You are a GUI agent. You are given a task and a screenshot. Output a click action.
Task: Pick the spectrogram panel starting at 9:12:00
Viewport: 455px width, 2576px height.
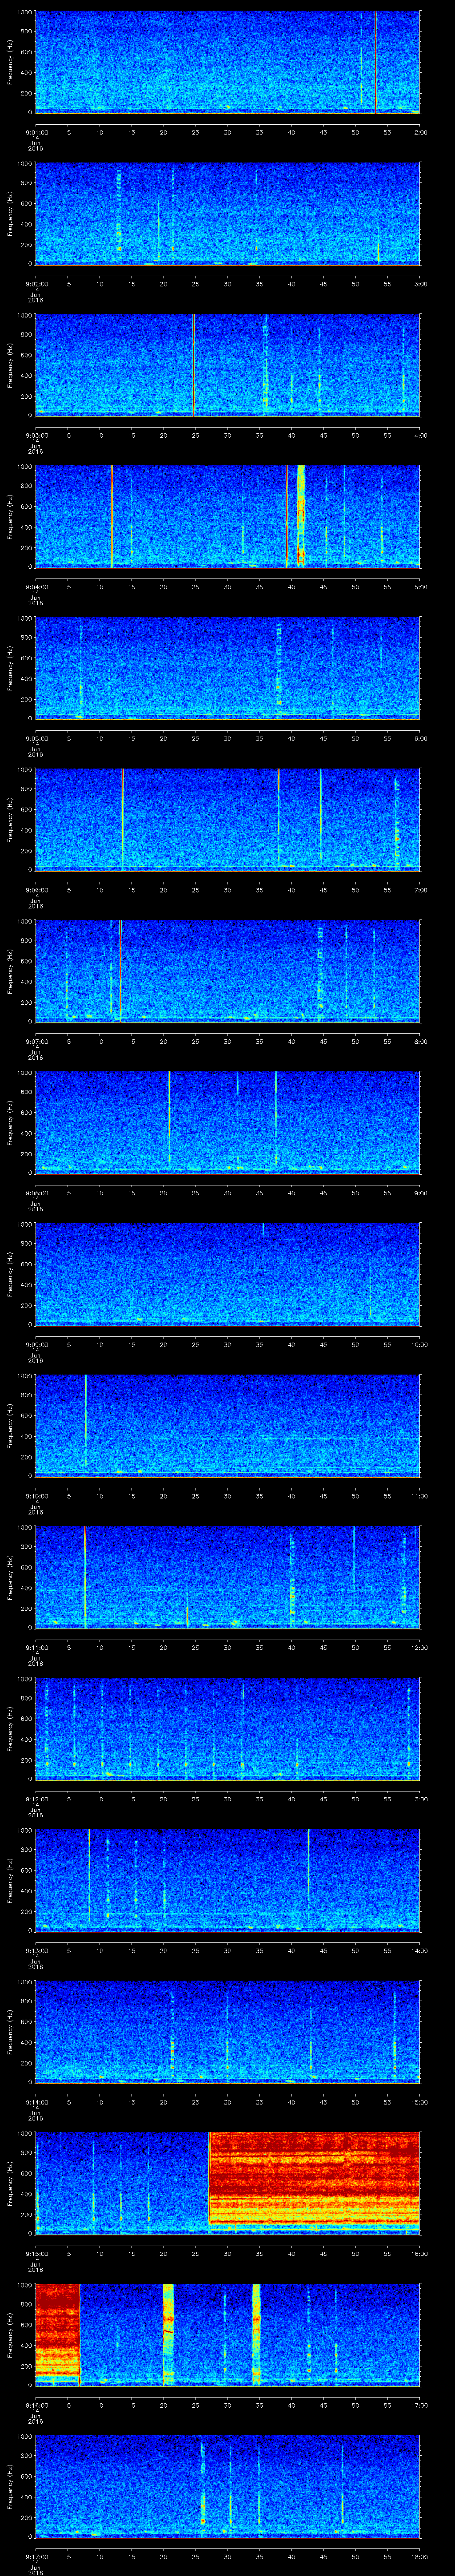[227, 1728]
